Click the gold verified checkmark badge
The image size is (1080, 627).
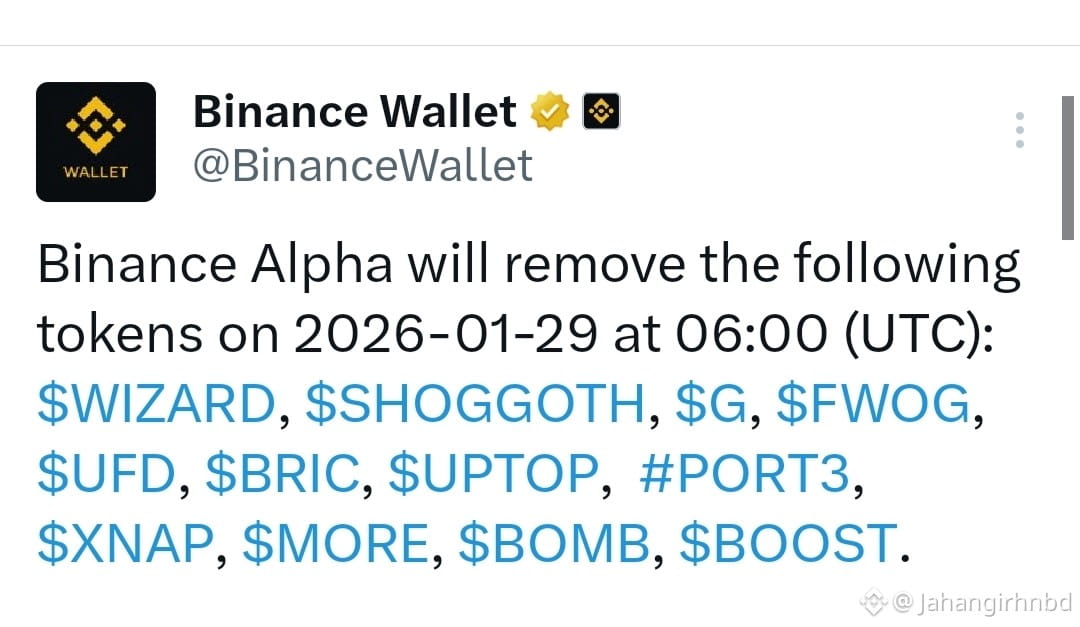click(x=549, y=111)
